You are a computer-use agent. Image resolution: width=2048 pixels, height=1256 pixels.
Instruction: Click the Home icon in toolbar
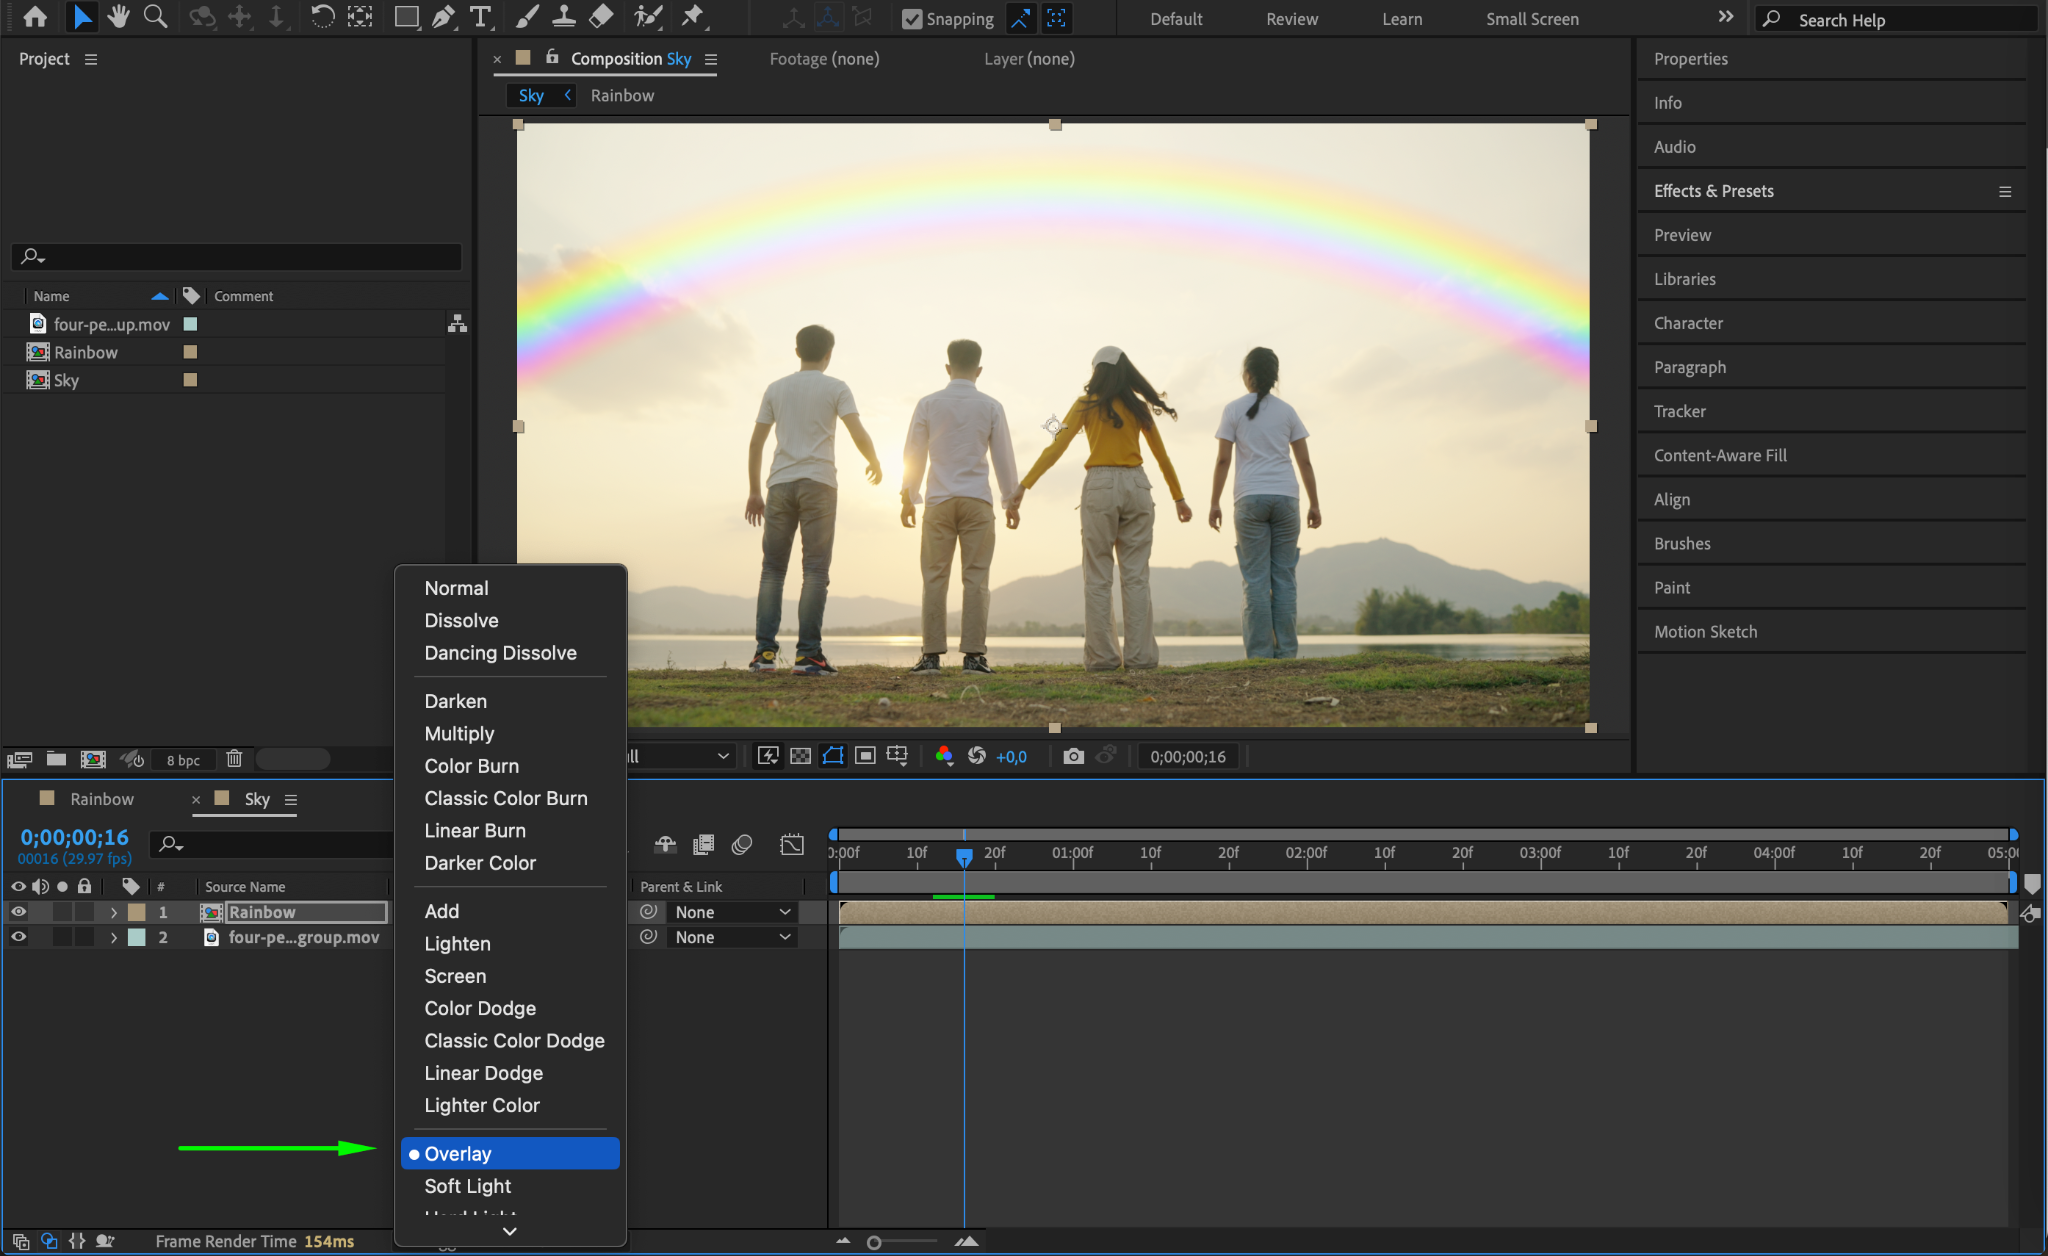click(35, 17)
